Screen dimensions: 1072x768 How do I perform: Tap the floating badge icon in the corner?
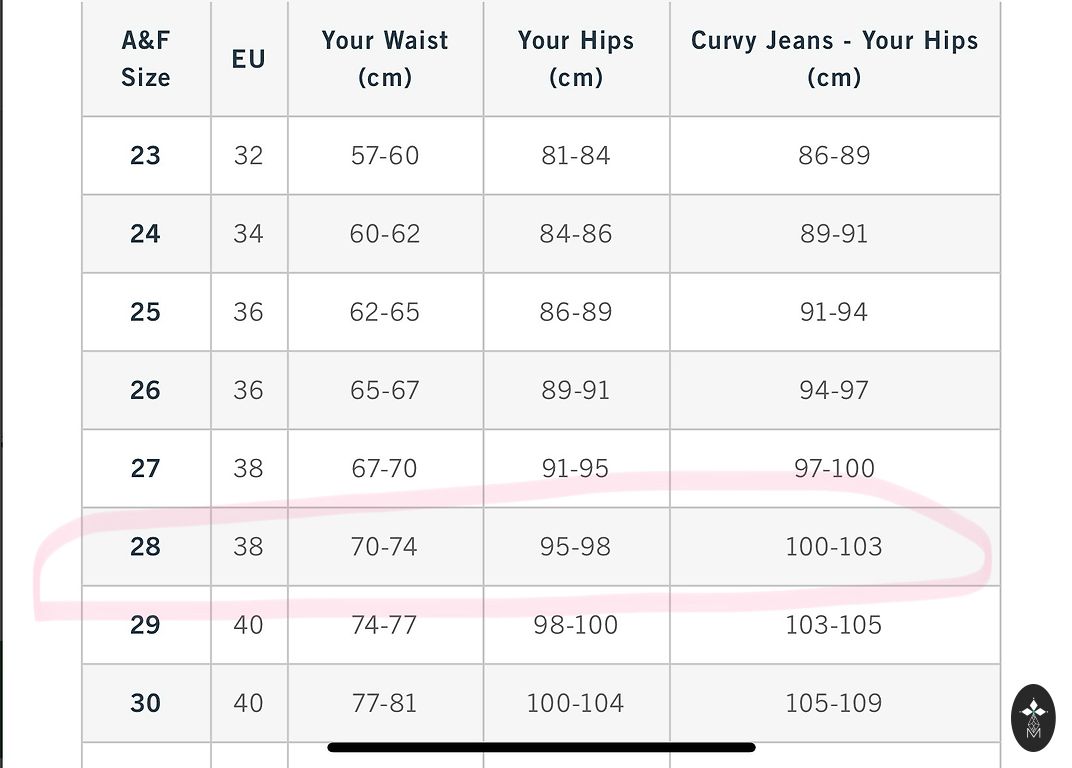1033,716
